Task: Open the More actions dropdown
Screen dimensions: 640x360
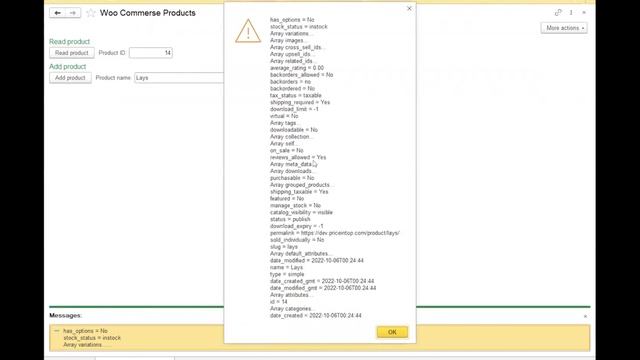Action: point(564,28)
